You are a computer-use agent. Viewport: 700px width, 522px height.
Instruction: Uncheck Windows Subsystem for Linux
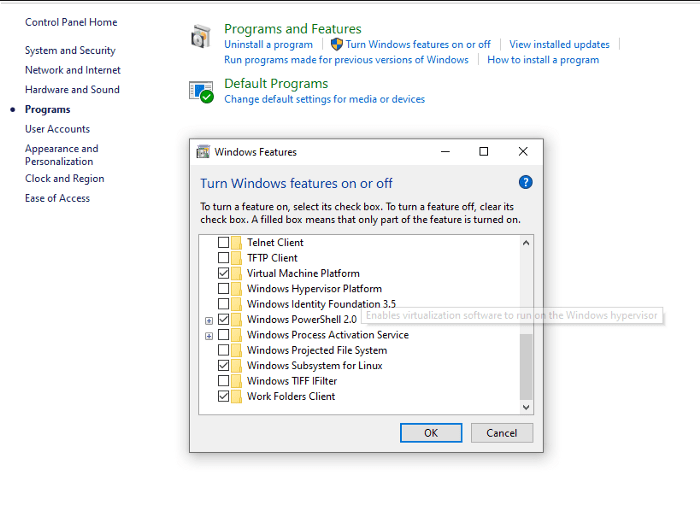tap(224, 366)
